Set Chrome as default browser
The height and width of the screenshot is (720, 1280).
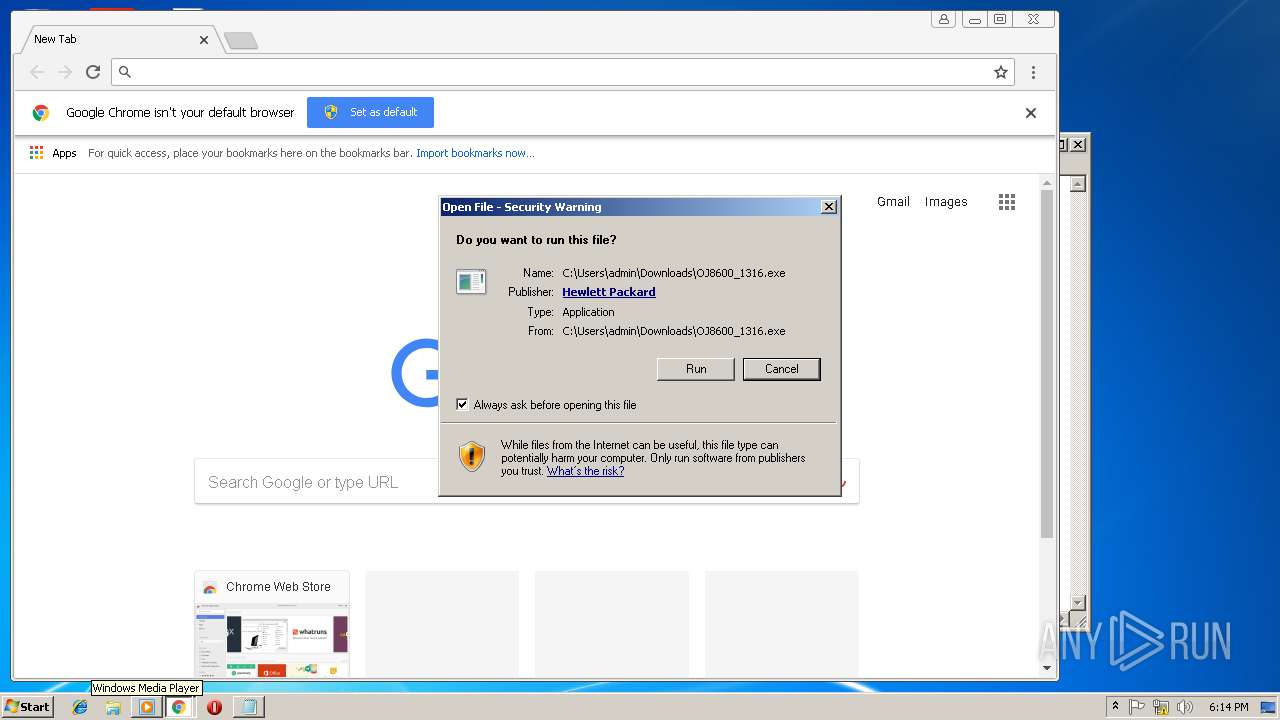coord(370,112)
